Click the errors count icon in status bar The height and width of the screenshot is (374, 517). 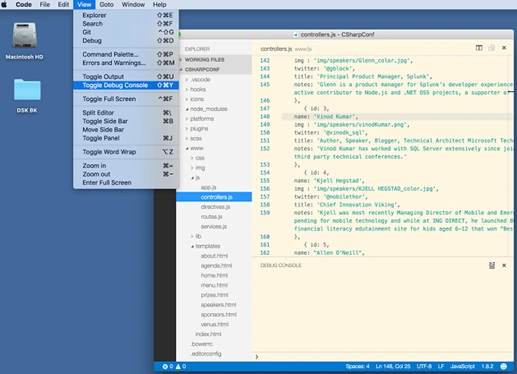[x=165, y=366]
